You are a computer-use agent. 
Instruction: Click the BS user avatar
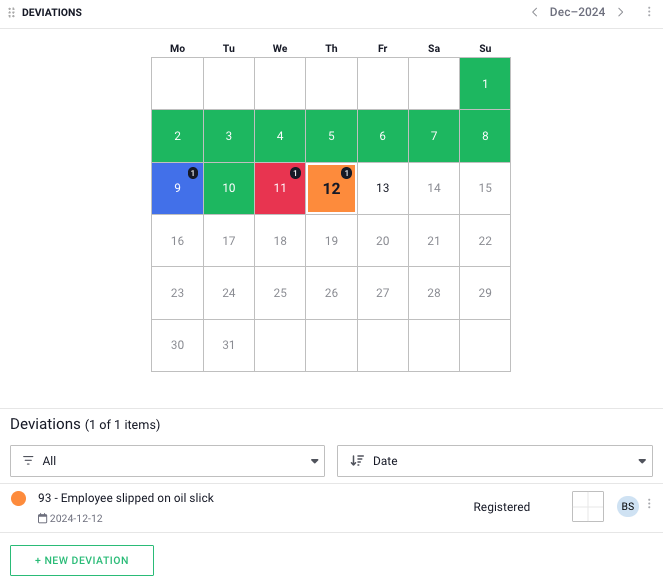click(x=627, y=507)
